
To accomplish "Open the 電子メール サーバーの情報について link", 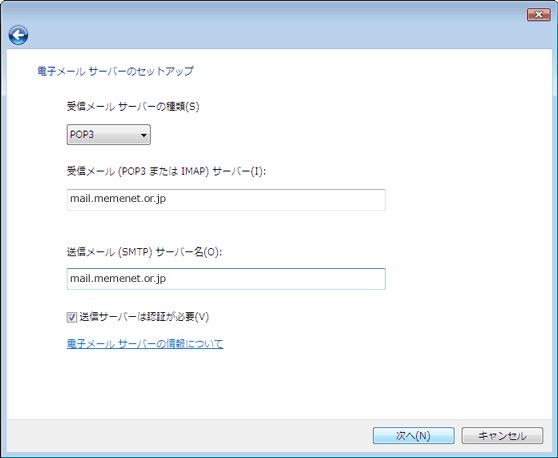I will pyautogui.click(x=145, y=344).
